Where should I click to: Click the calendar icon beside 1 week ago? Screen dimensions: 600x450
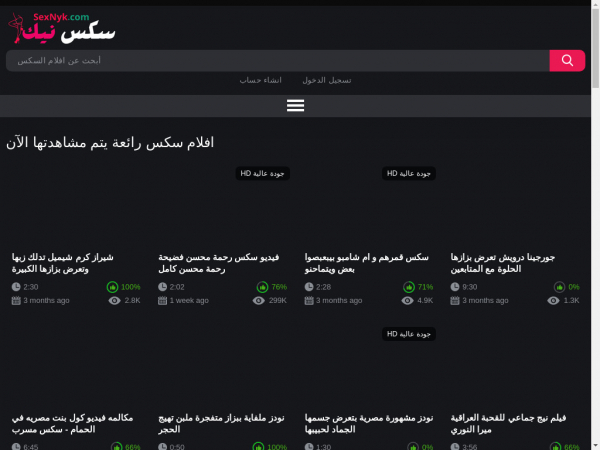point(162,300)
